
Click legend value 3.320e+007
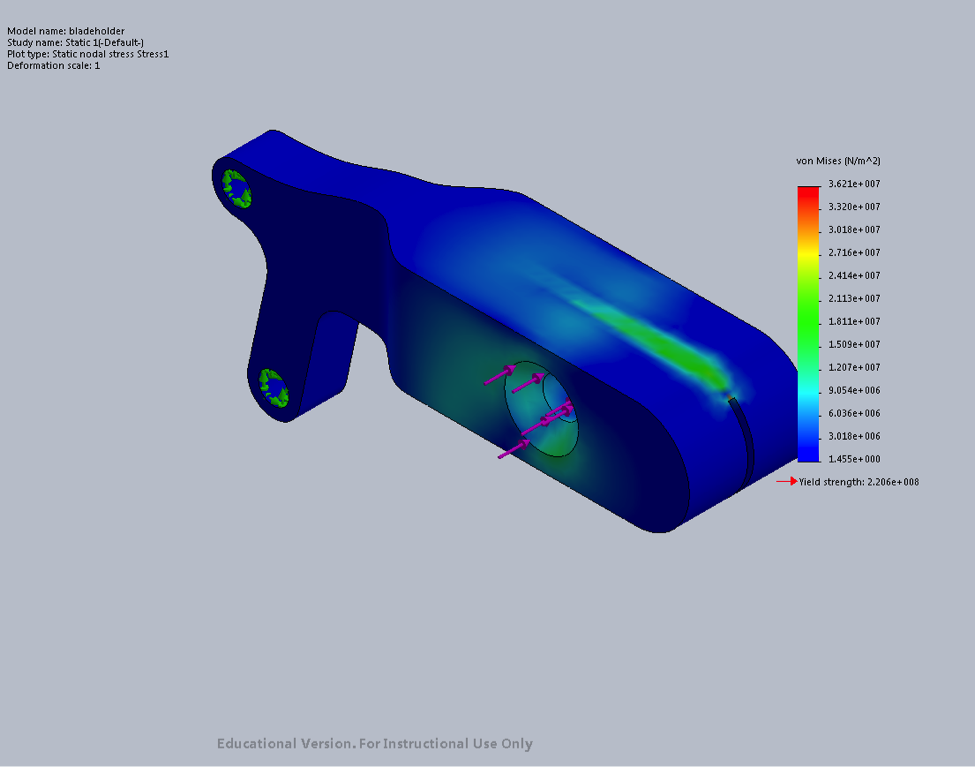[x=854, y=207]
